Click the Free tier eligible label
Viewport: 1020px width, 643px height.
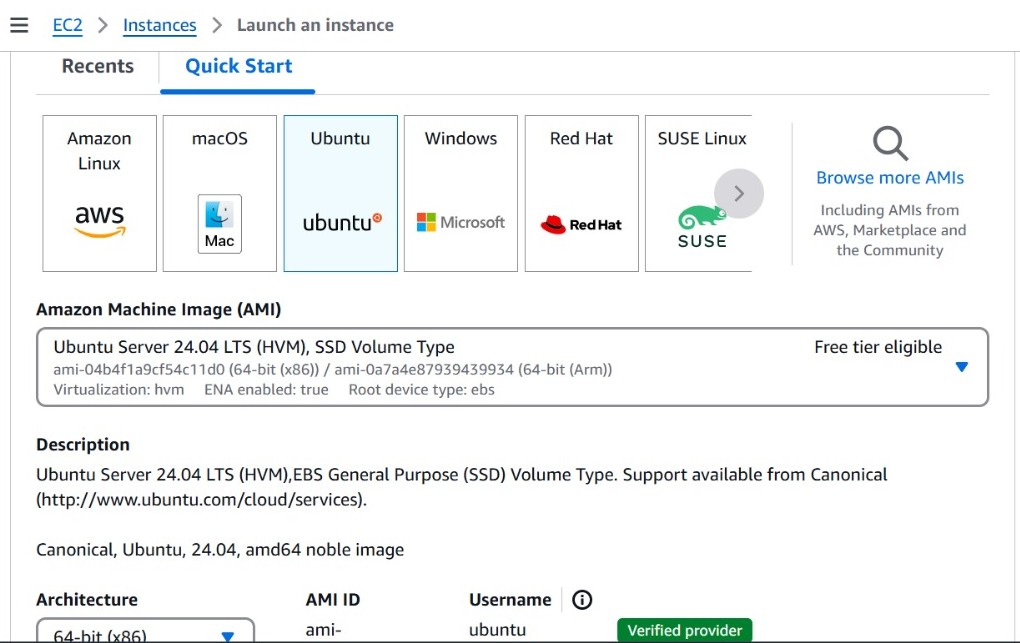[878, 347]
